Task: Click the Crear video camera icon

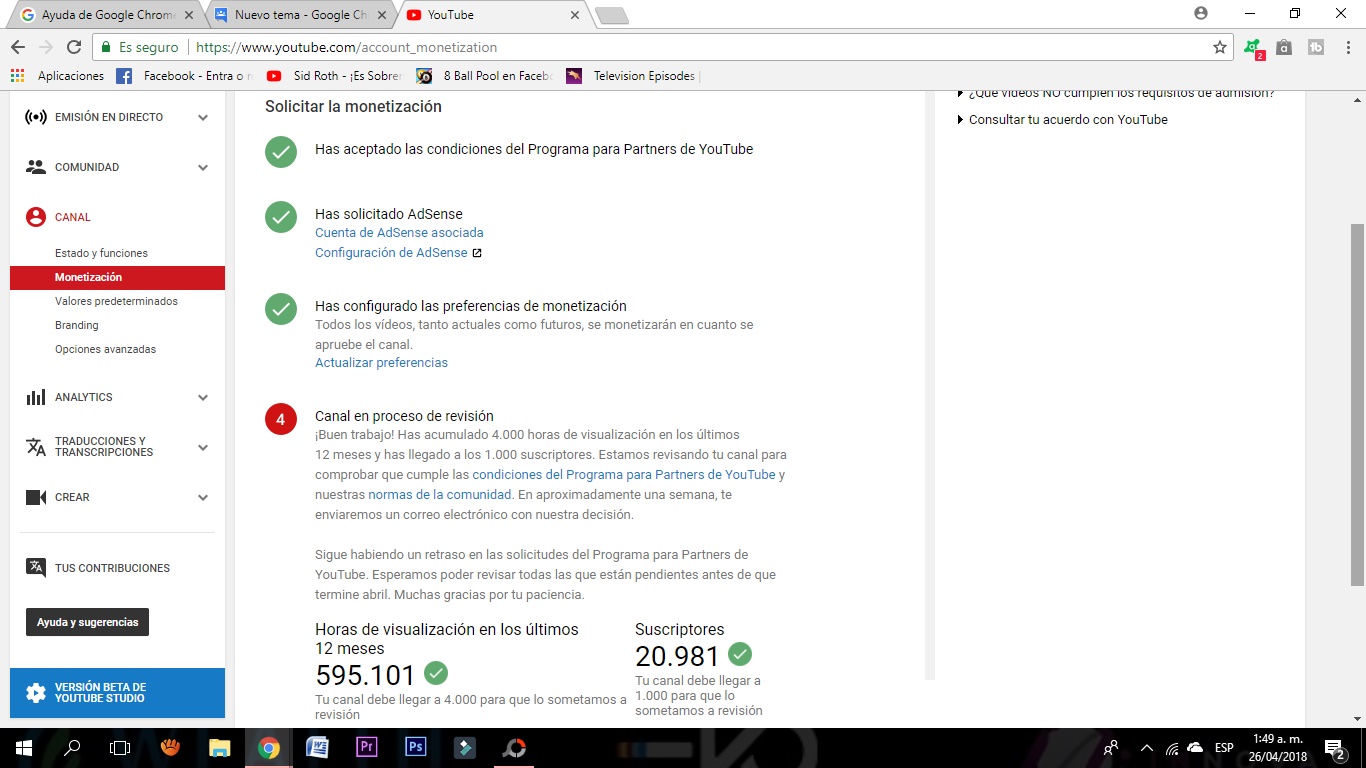Action: (36, 497)
